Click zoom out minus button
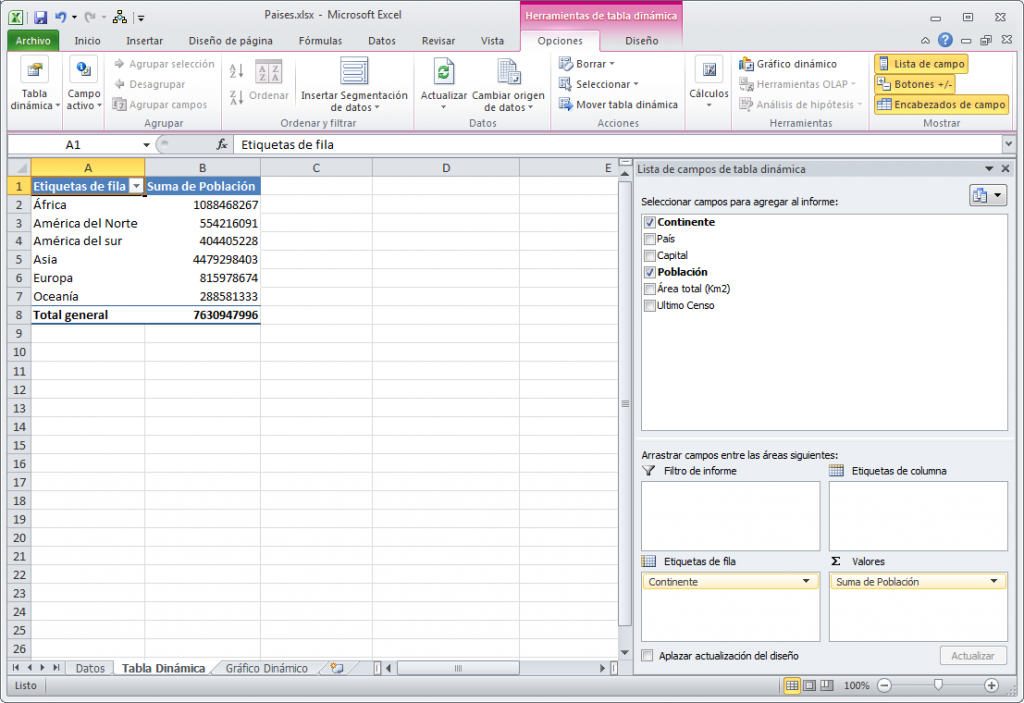 pos(884,685)
